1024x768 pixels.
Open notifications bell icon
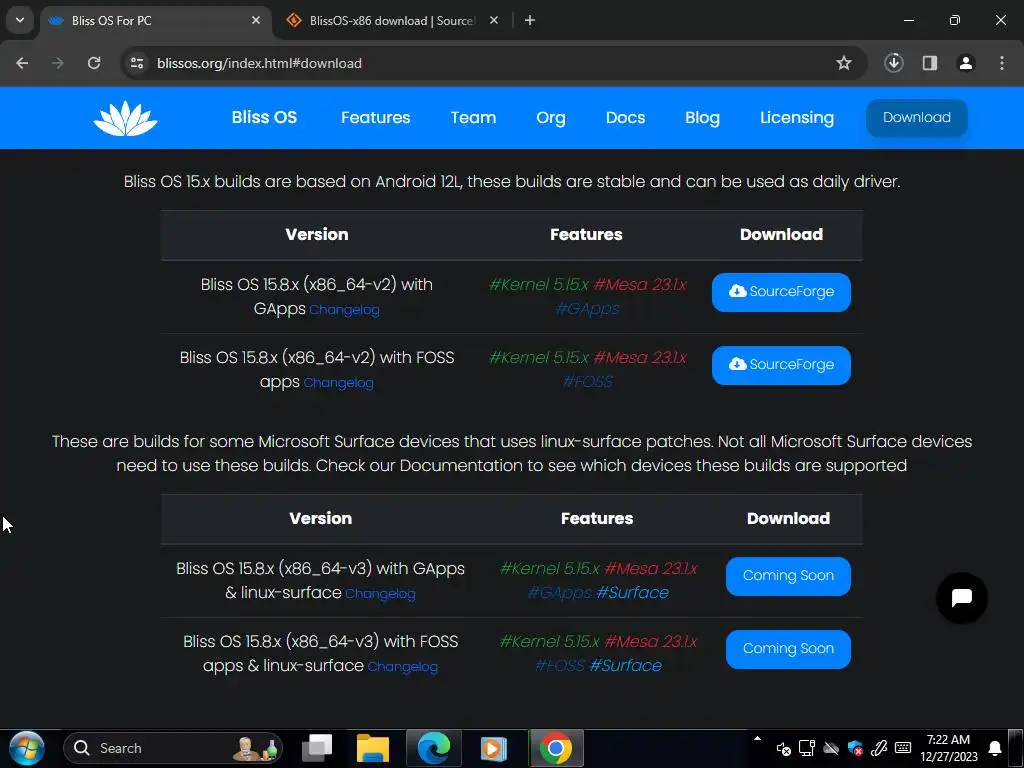click(995, 748)
